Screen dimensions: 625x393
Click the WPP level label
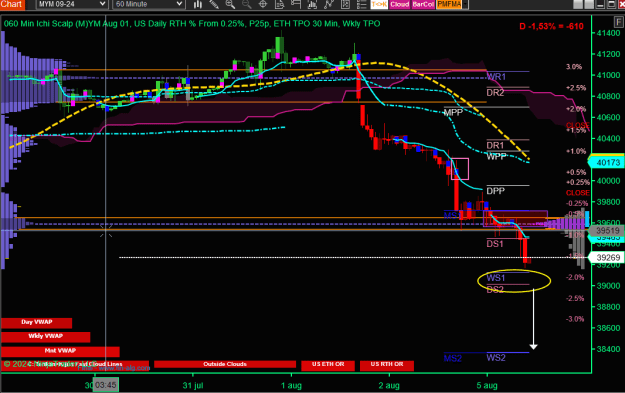tap(496, 156)
